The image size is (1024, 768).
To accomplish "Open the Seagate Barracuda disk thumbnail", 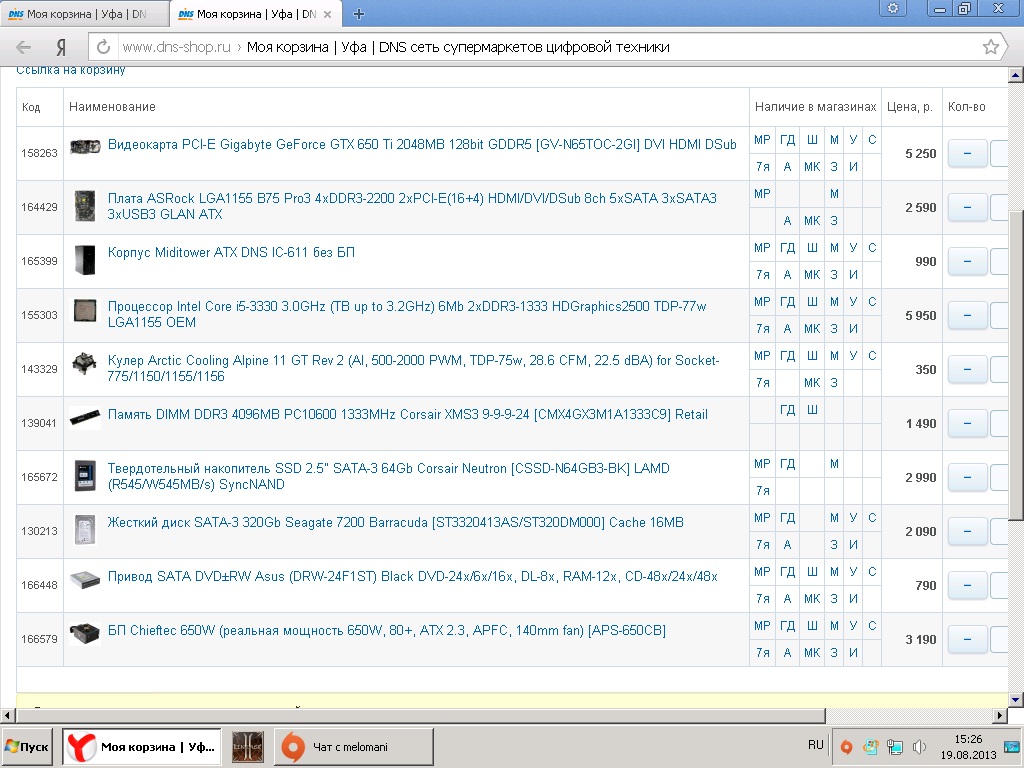I will [85, 529].
